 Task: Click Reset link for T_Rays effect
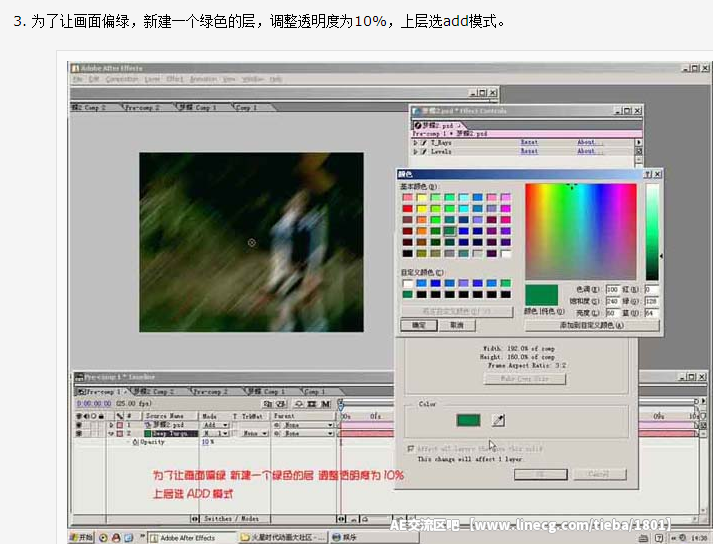click(529, 143)
